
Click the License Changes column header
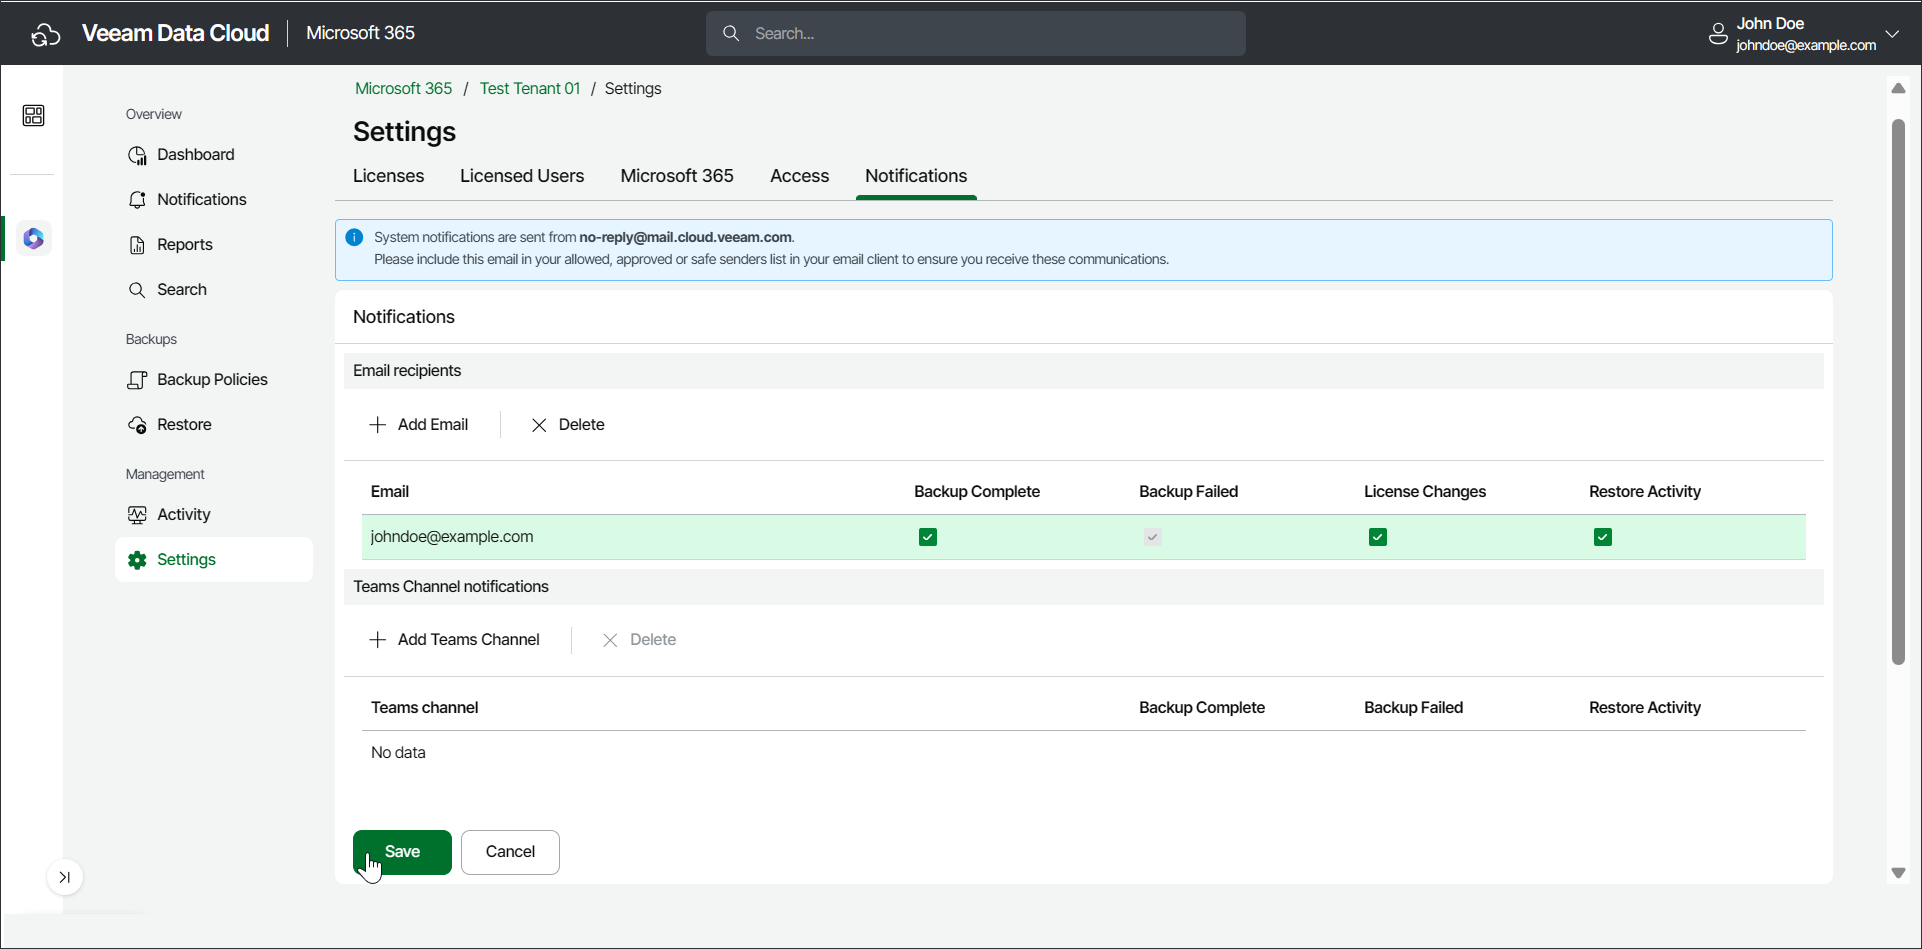pyautogui.click(x=1425, y=492)
